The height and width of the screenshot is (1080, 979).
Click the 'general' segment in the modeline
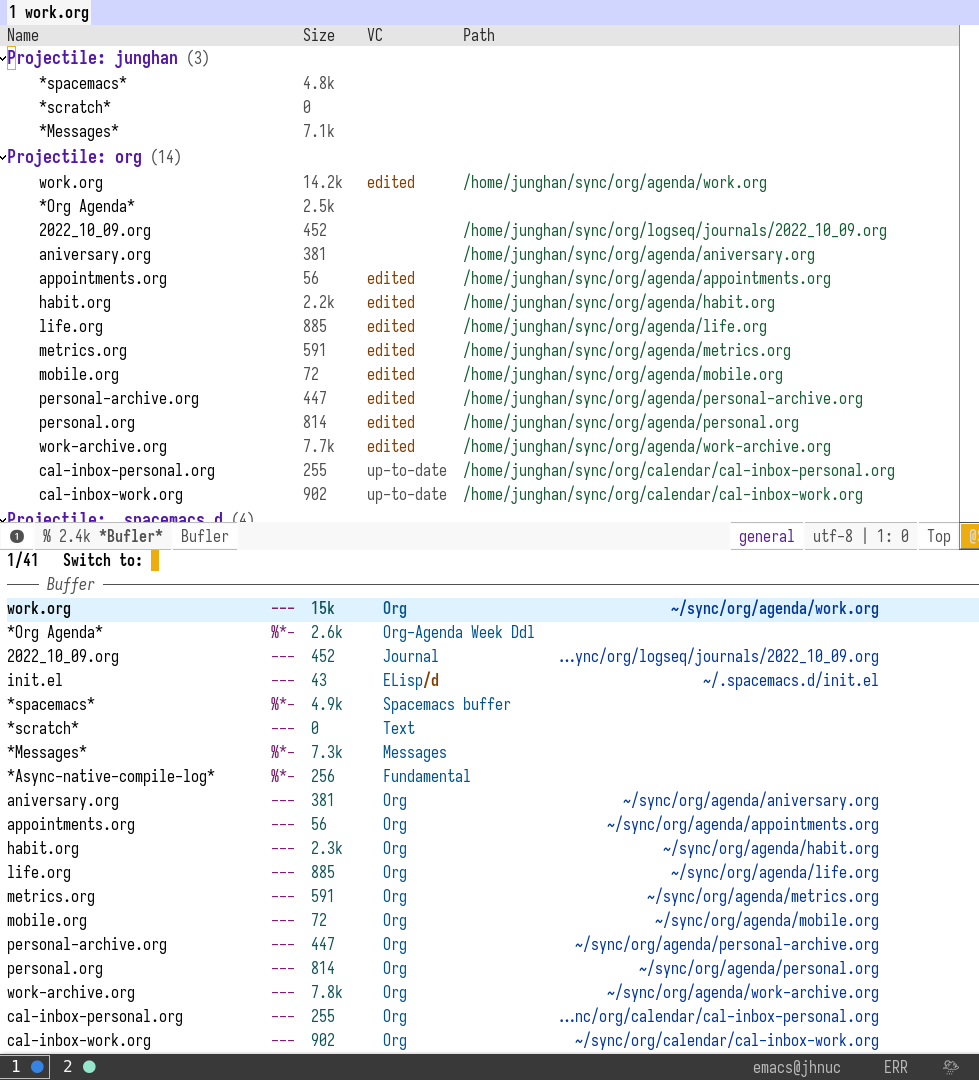point(766,536)
